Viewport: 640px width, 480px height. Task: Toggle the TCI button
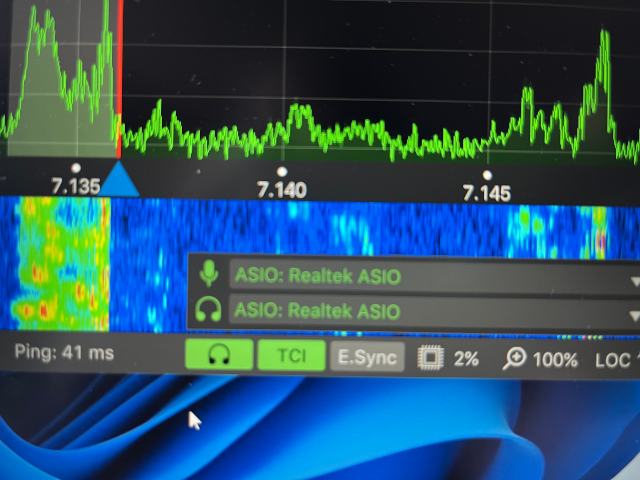[x=291, y=356]
